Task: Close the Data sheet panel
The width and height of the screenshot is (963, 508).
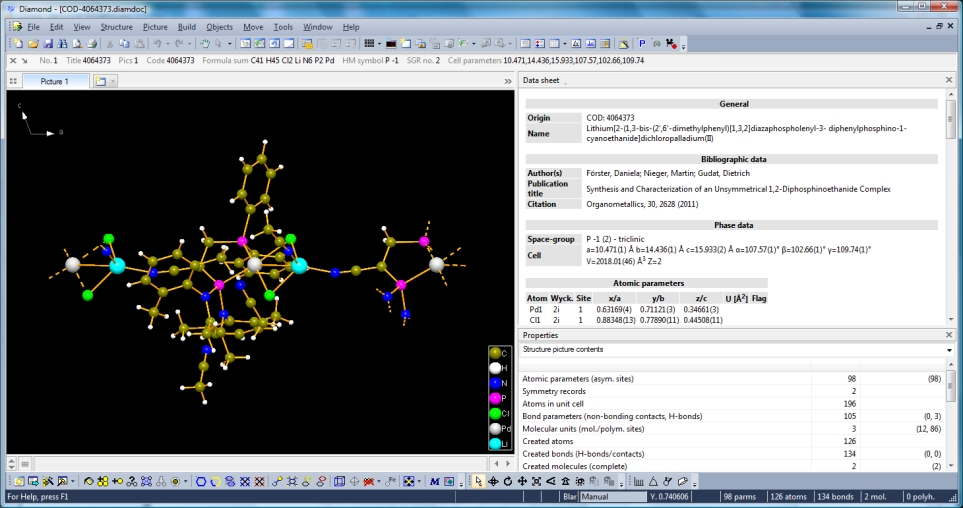Action: [x=949, y=80]
